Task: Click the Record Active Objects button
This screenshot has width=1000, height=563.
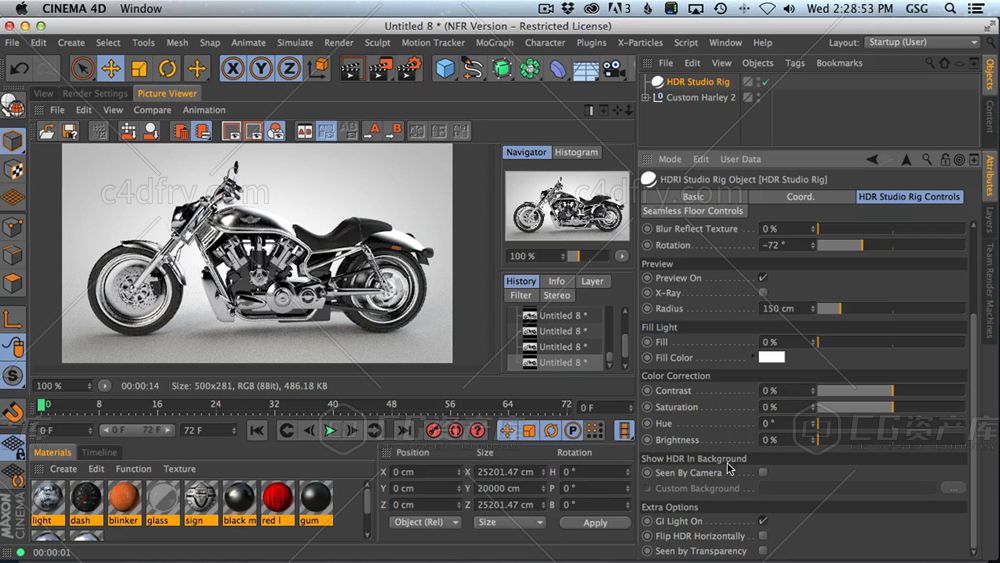Action: [x=434, y=430]
